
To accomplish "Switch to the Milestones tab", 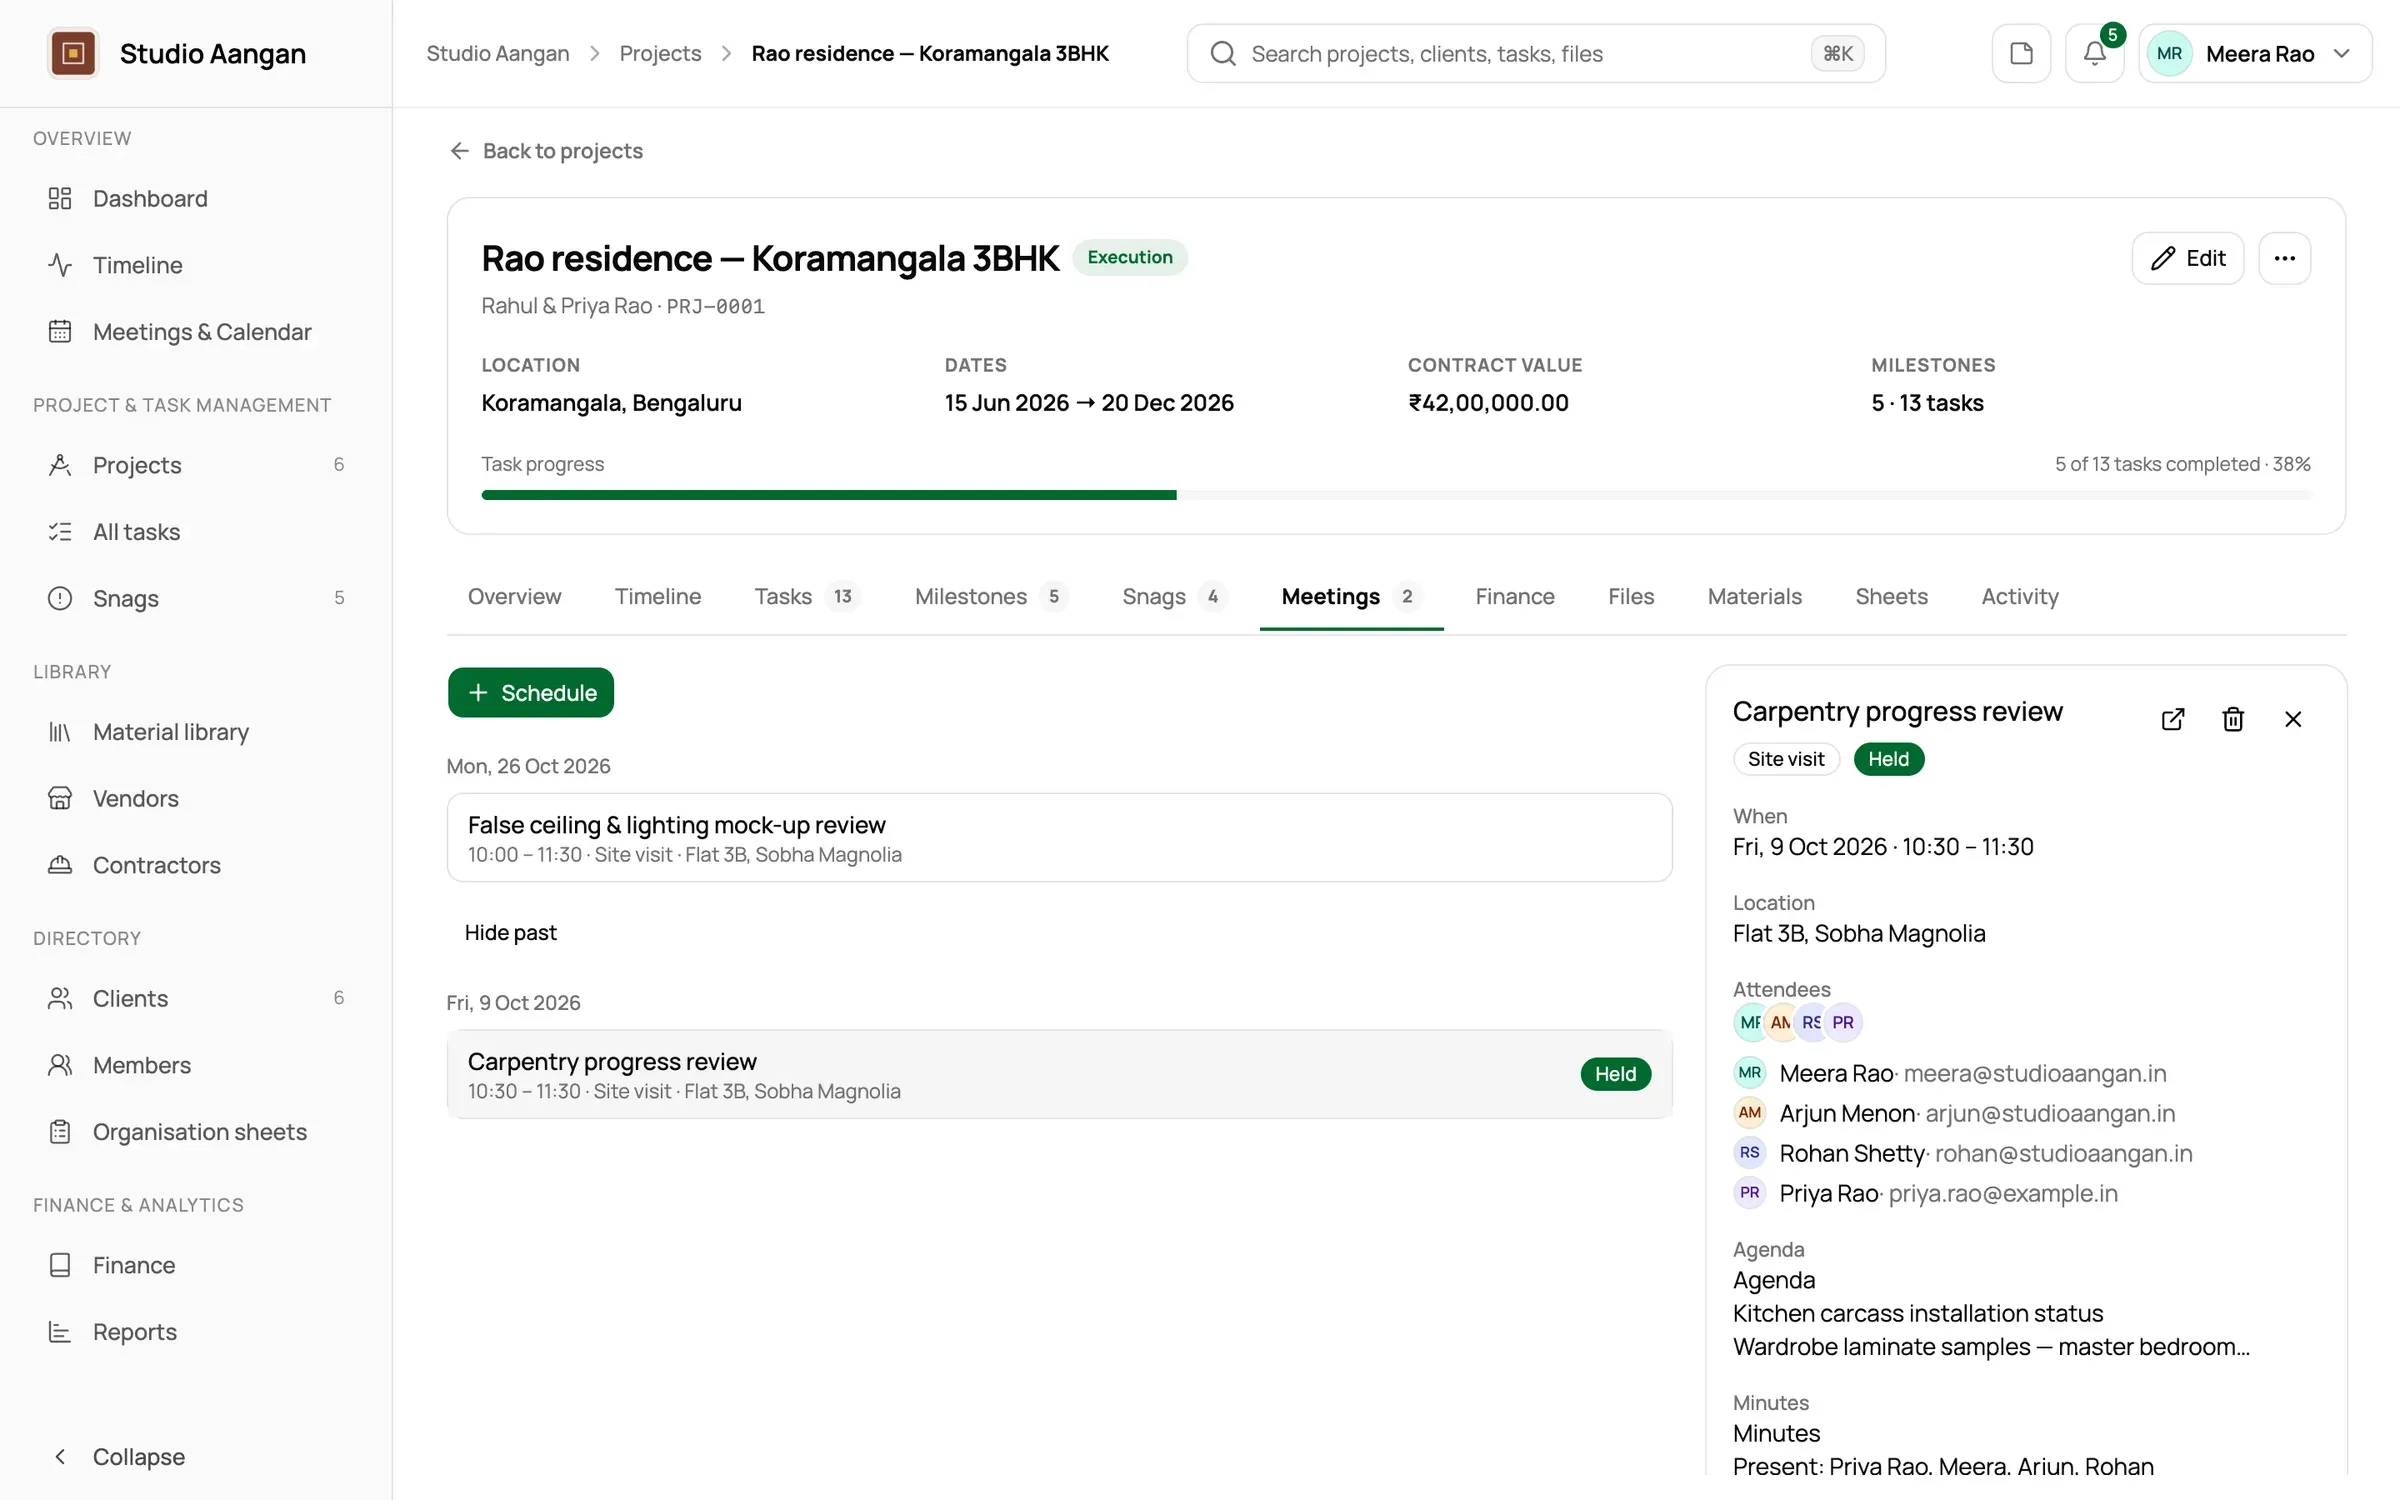I will 991,596.
